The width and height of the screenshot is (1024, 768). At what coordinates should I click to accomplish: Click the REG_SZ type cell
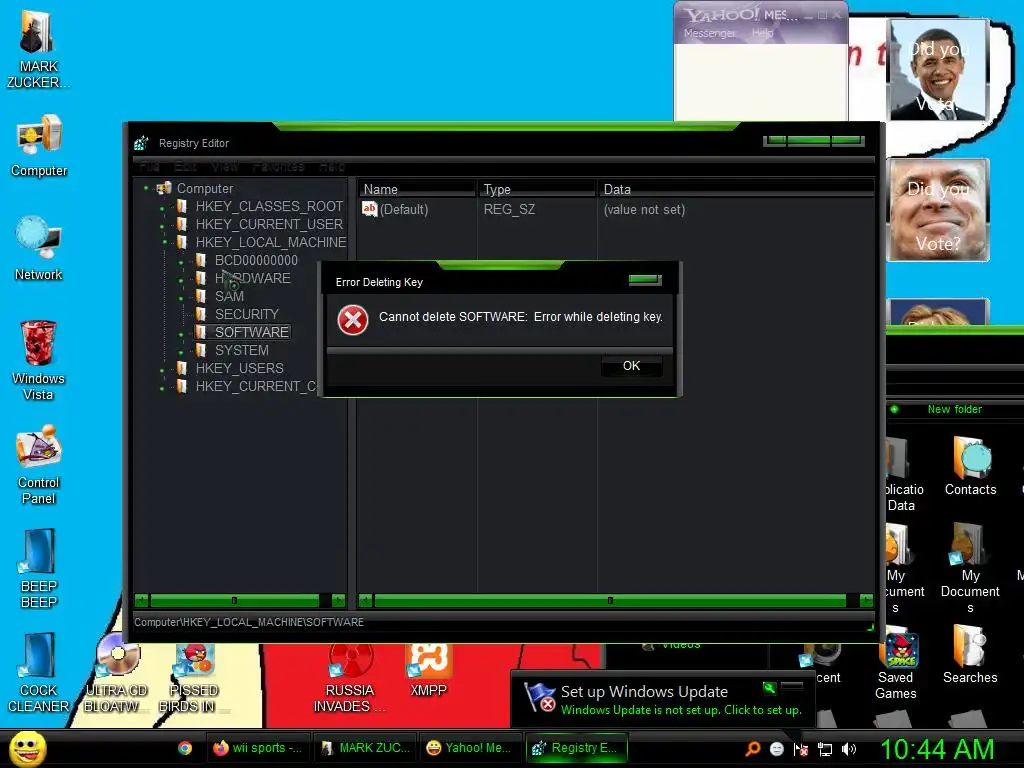(509, 210)
